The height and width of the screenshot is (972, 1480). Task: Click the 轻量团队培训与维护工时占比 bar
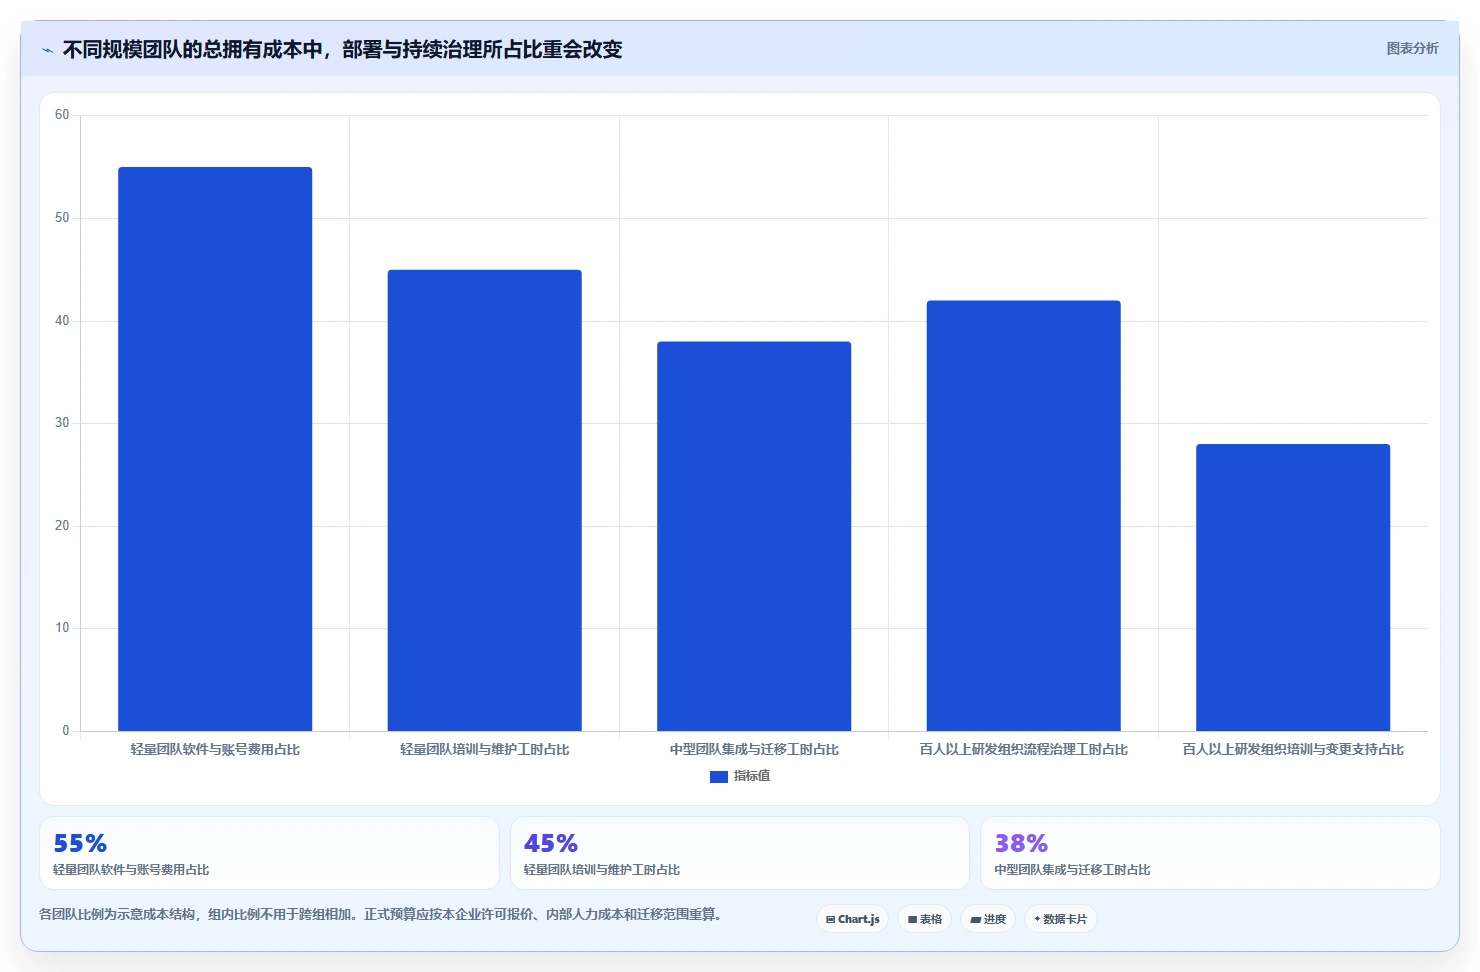tap(484, 500)
